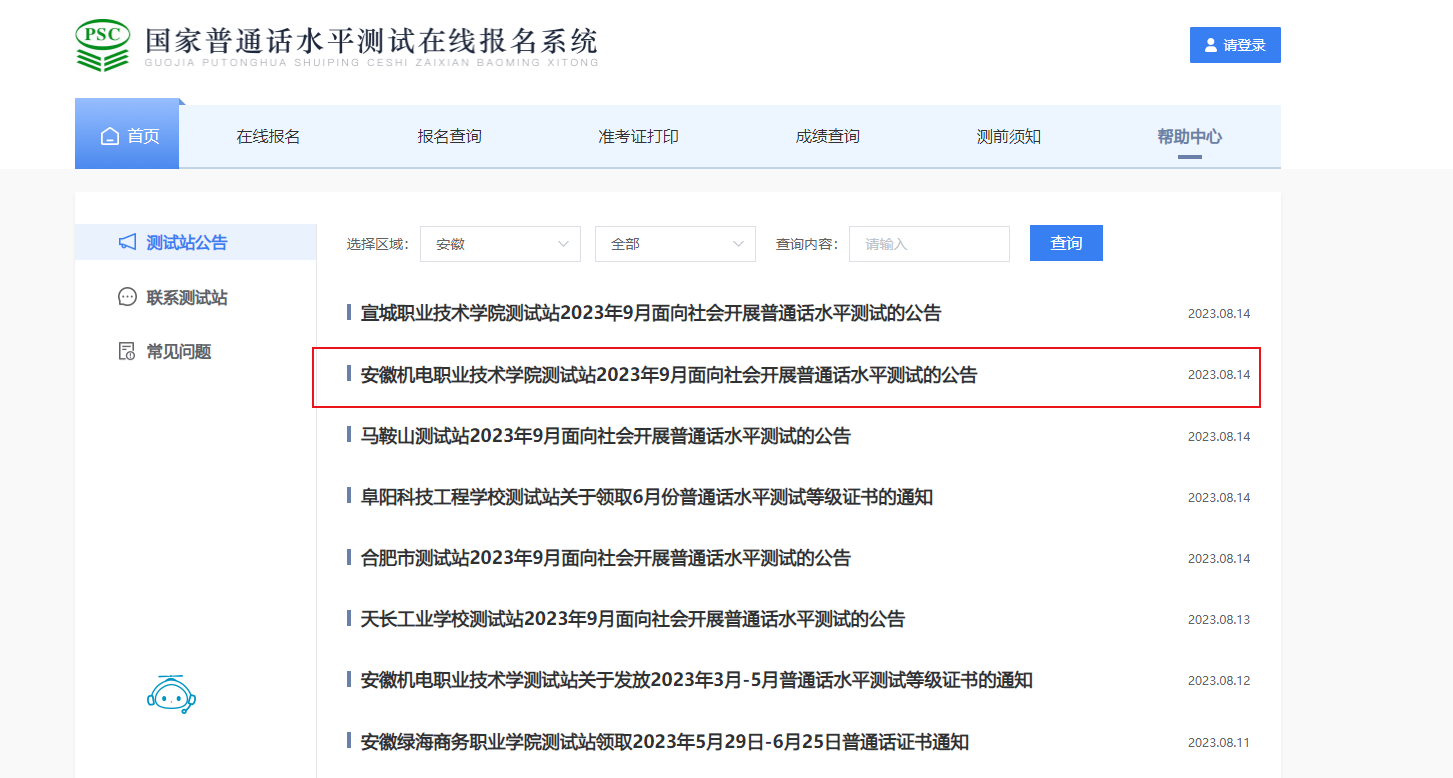Click date 2023.08.14 of 宣城职业技术学院 row
Image resolution: width=1453 pixels, height=778 pixels.
tap(1219, 314)
